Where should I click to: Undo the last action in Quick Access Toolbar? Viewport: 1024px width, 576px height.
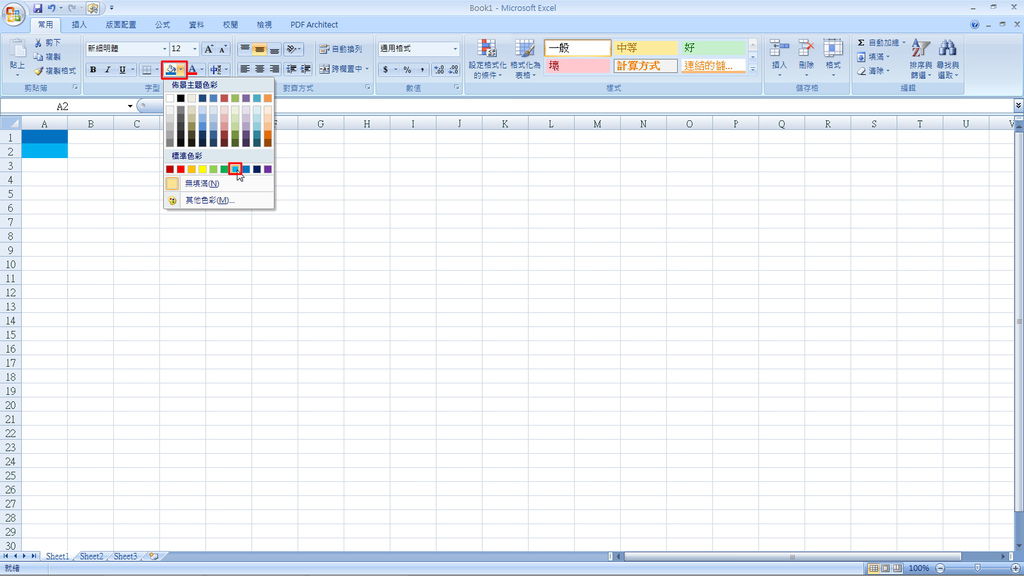(52, 8)
